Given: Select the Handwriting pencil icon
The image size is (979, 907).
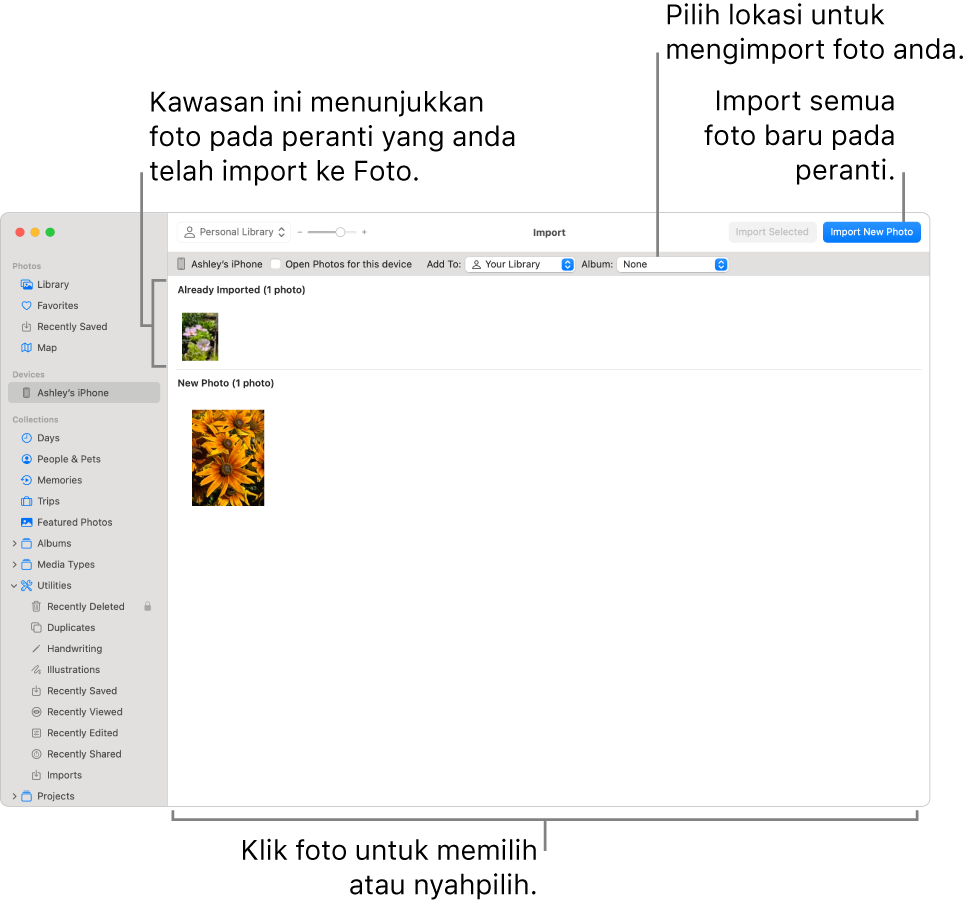Looking at the screenshot, I should click(x=36, y=649).
